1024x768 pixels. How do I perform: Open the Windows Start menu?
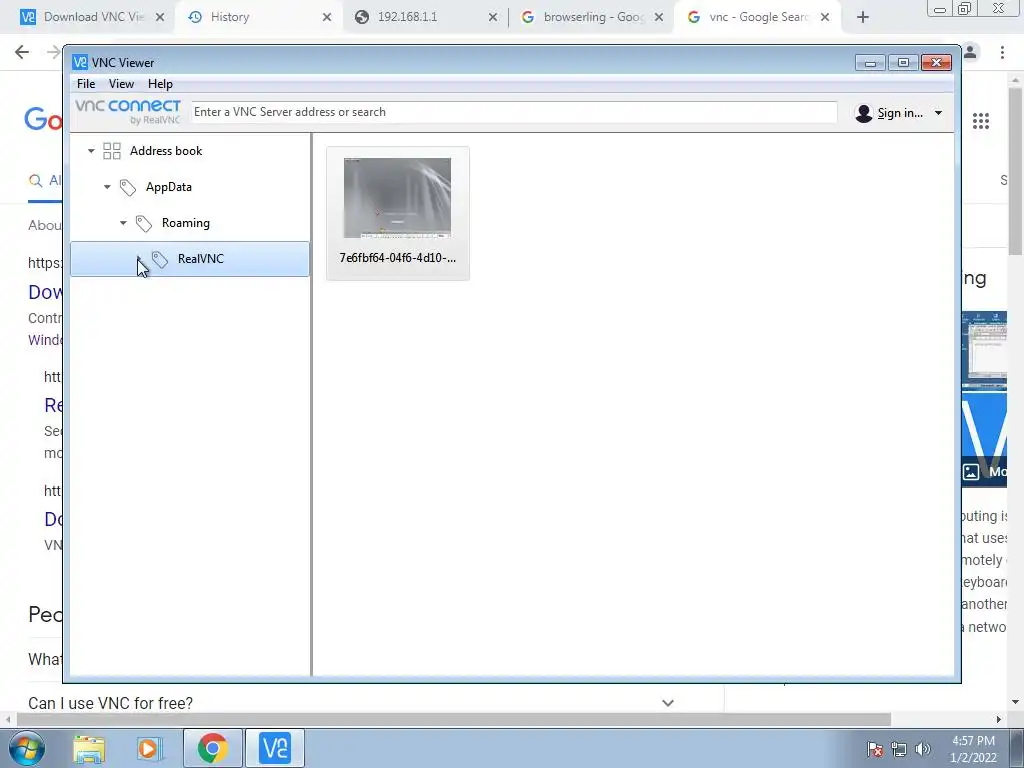(27, 748)
